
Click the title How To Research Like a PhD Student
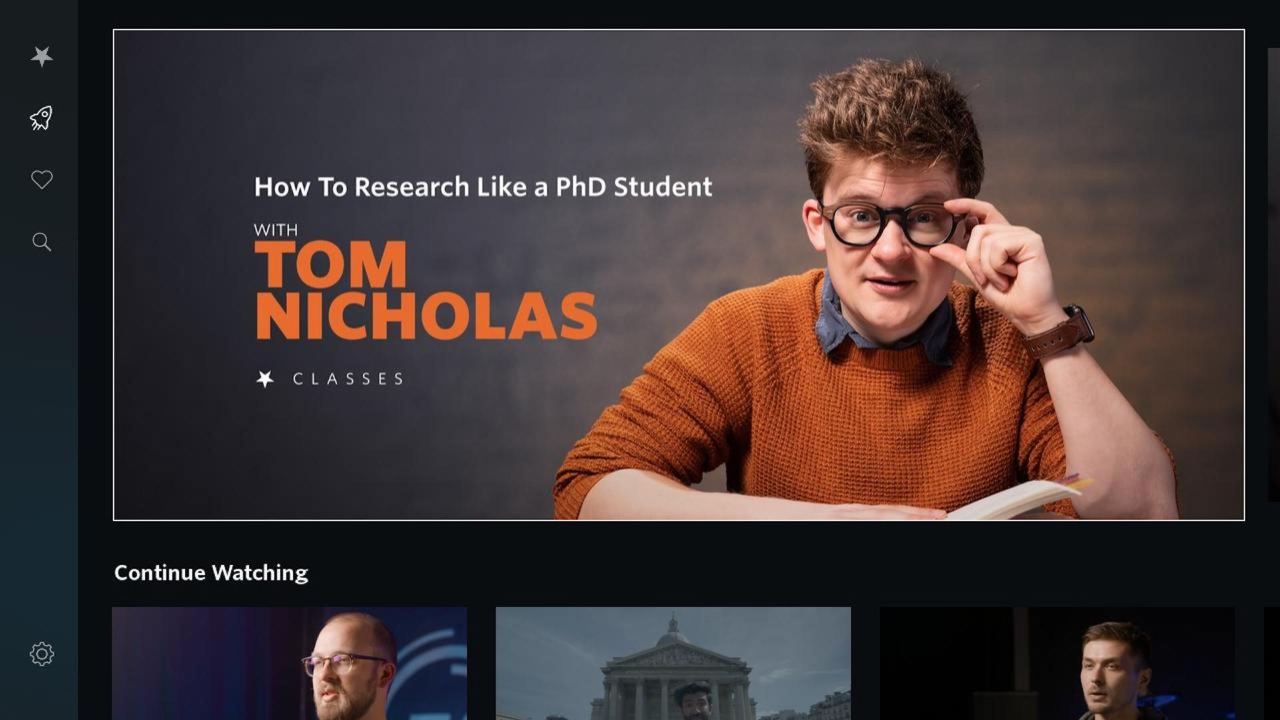click(483, 187)
